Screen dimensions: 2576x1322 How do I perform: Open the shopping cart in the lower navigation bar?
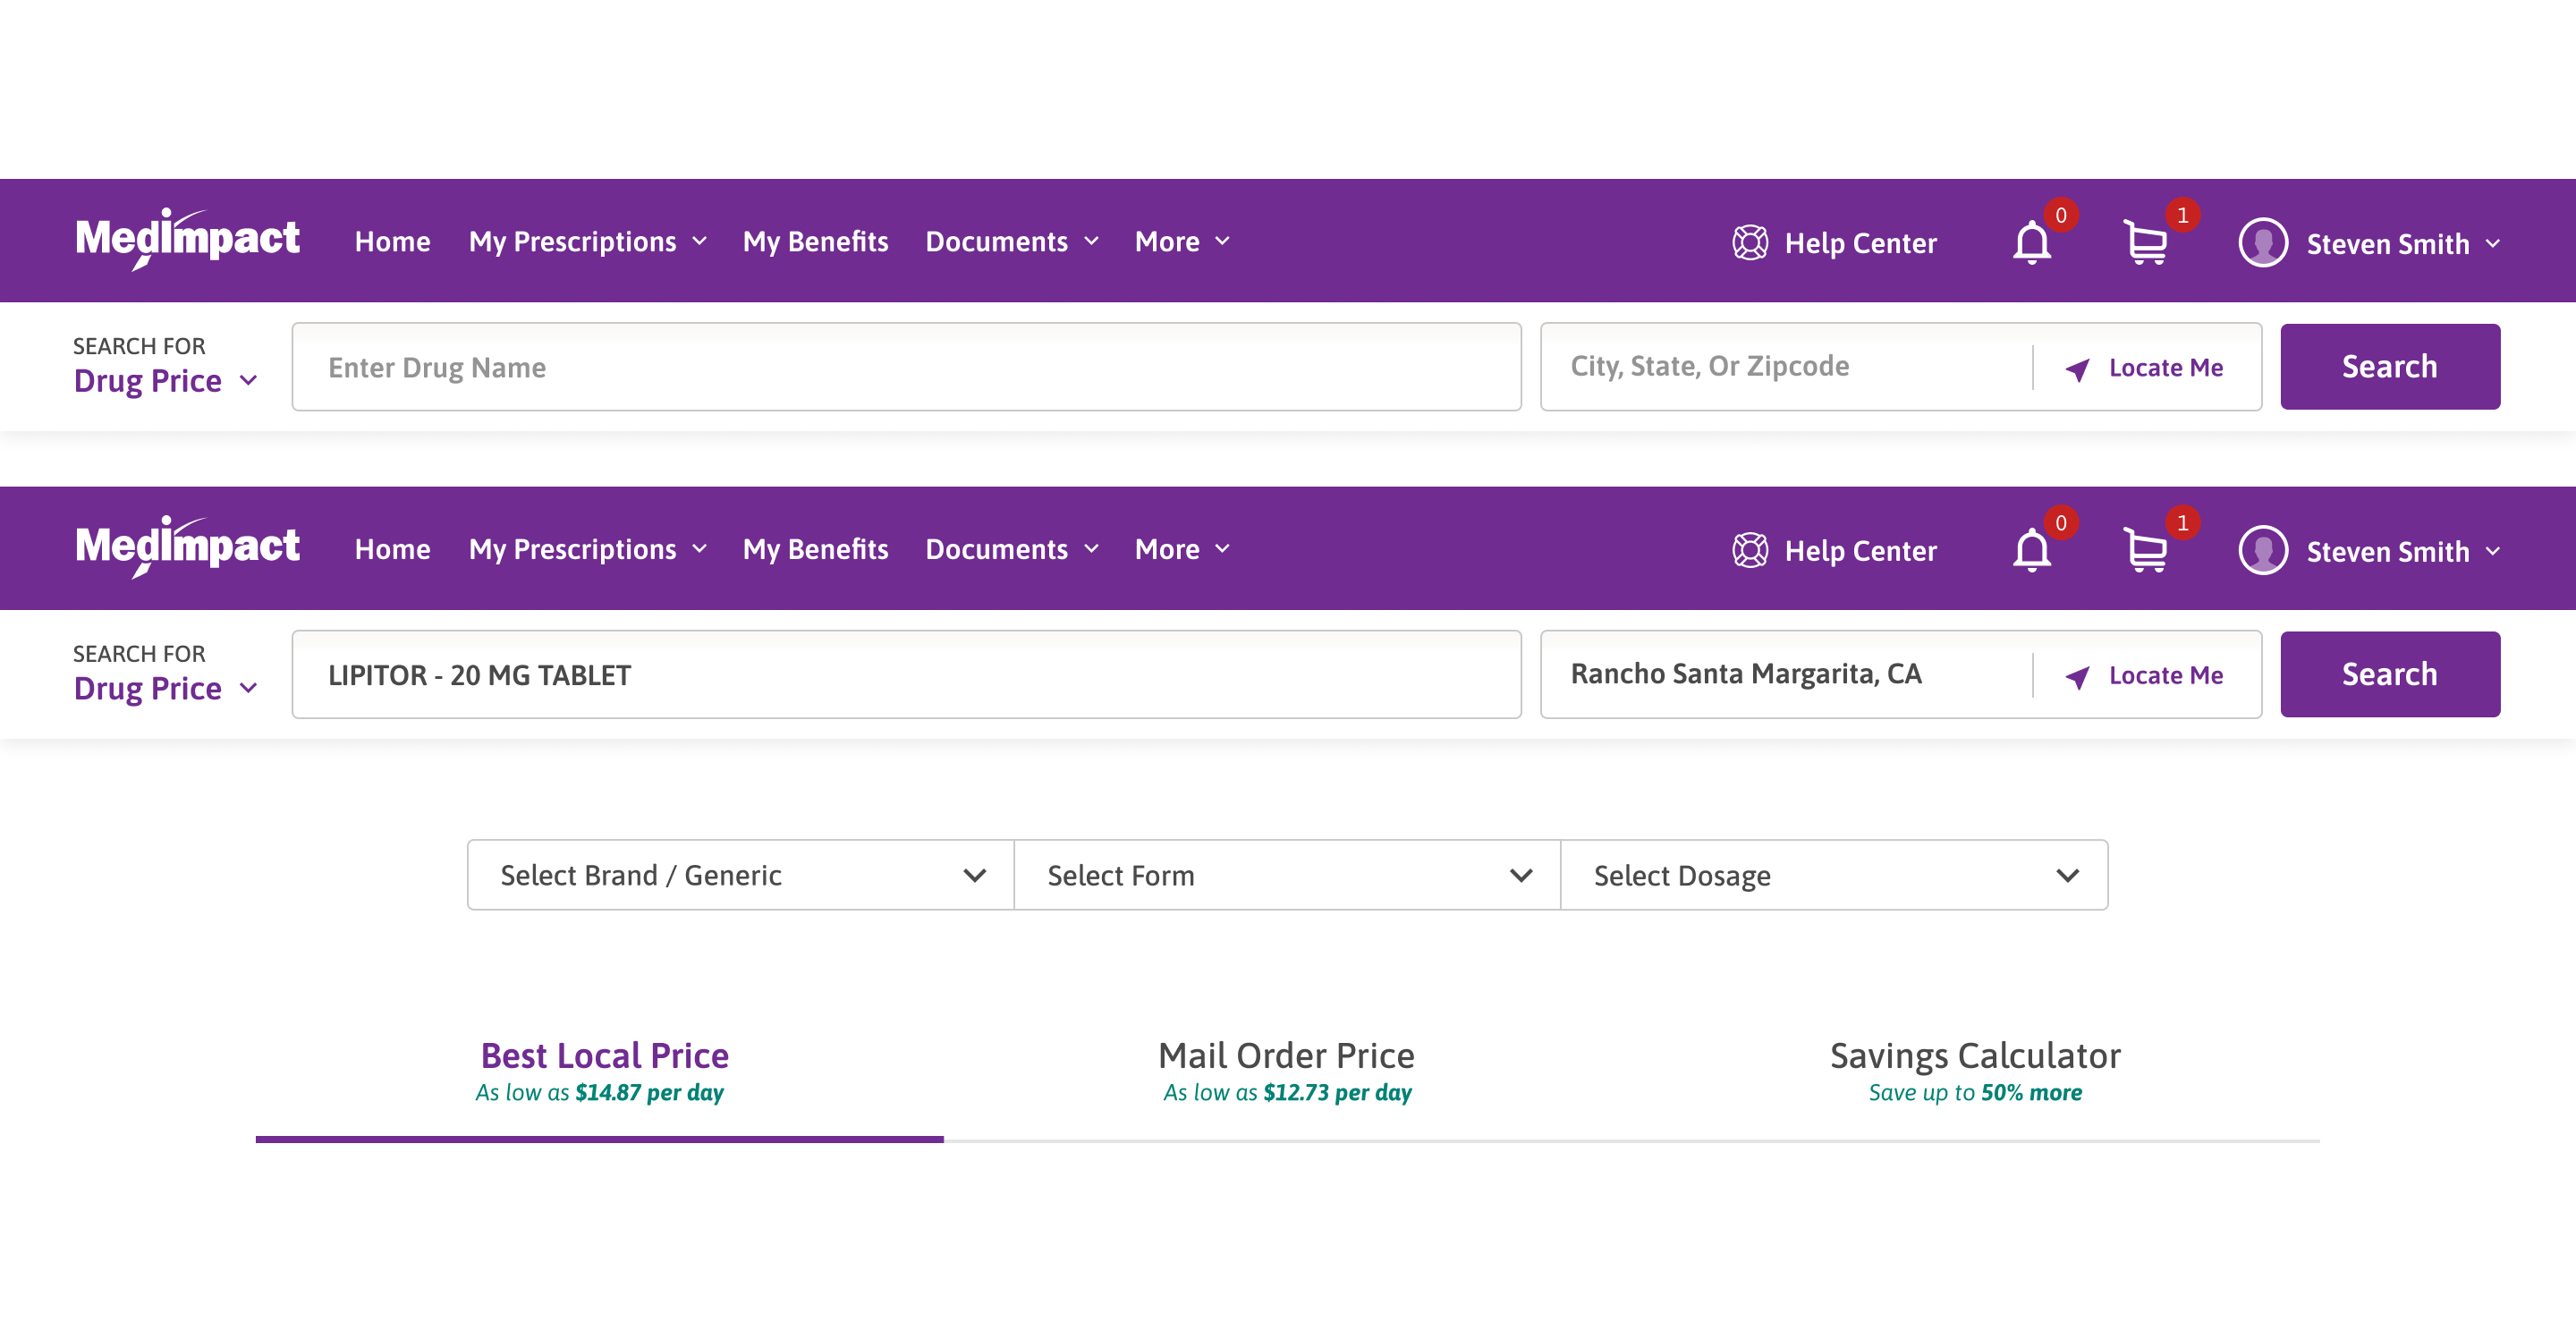2146,550
